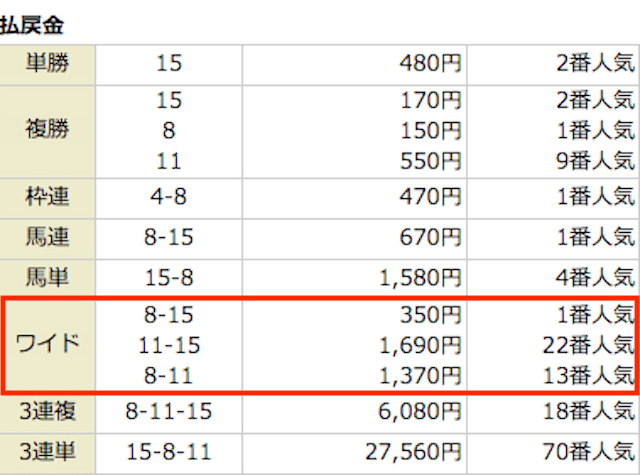Select the 4-8 bracket quinella combination
This screenshot has width=640, height=475.
[169, 197]
